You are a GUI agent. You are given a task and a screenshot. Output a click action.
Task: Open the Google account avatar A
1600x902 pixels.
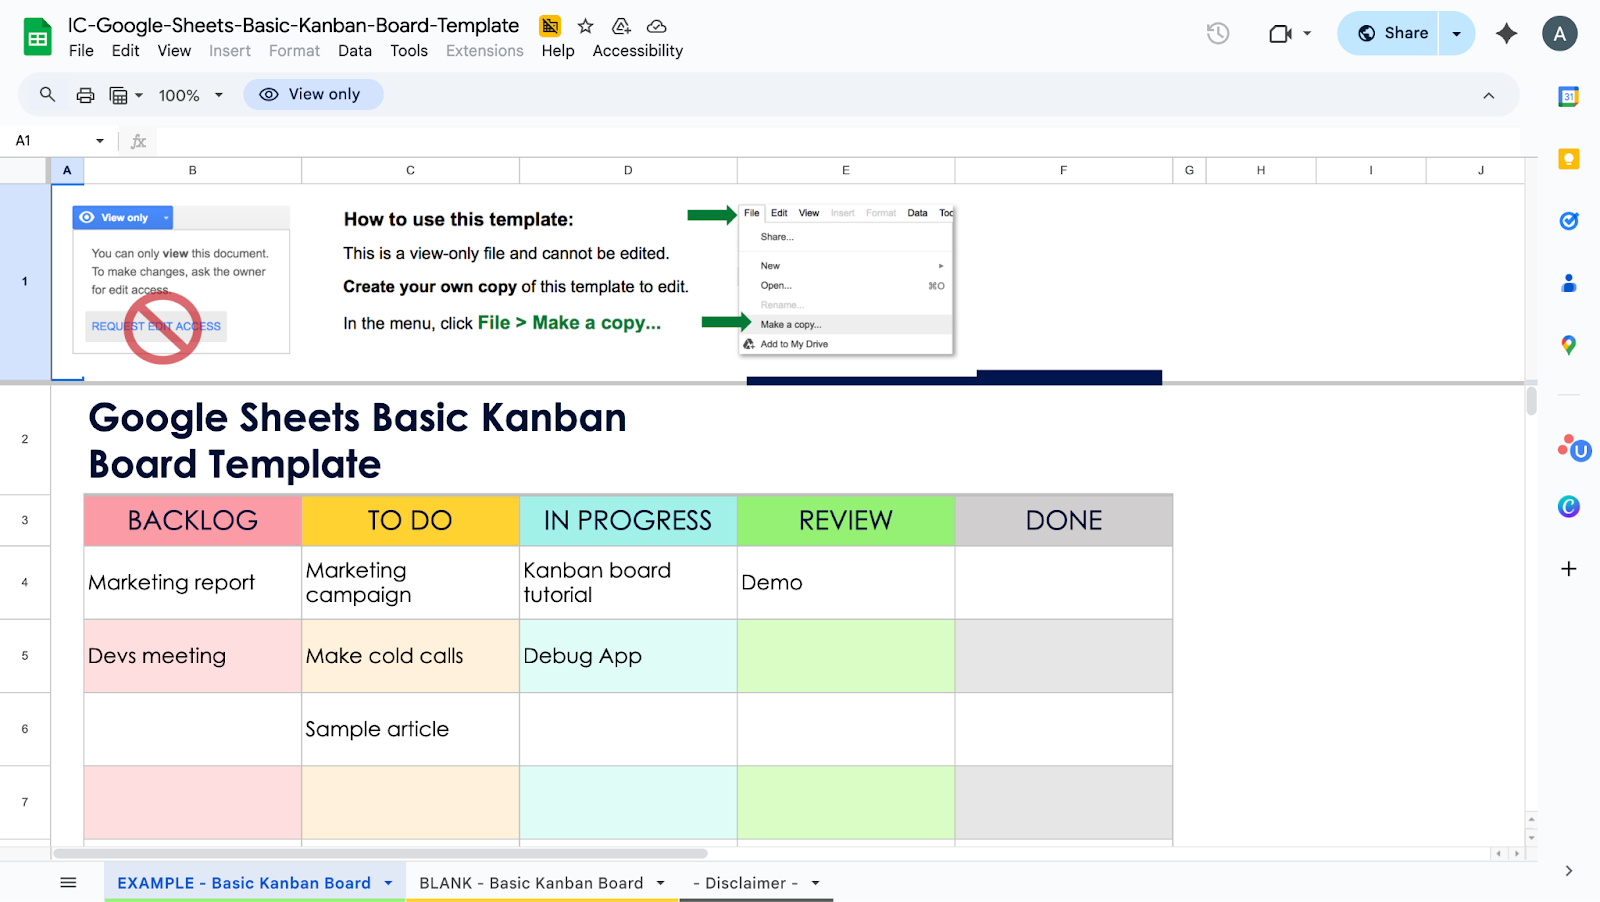click(1560, 33)
